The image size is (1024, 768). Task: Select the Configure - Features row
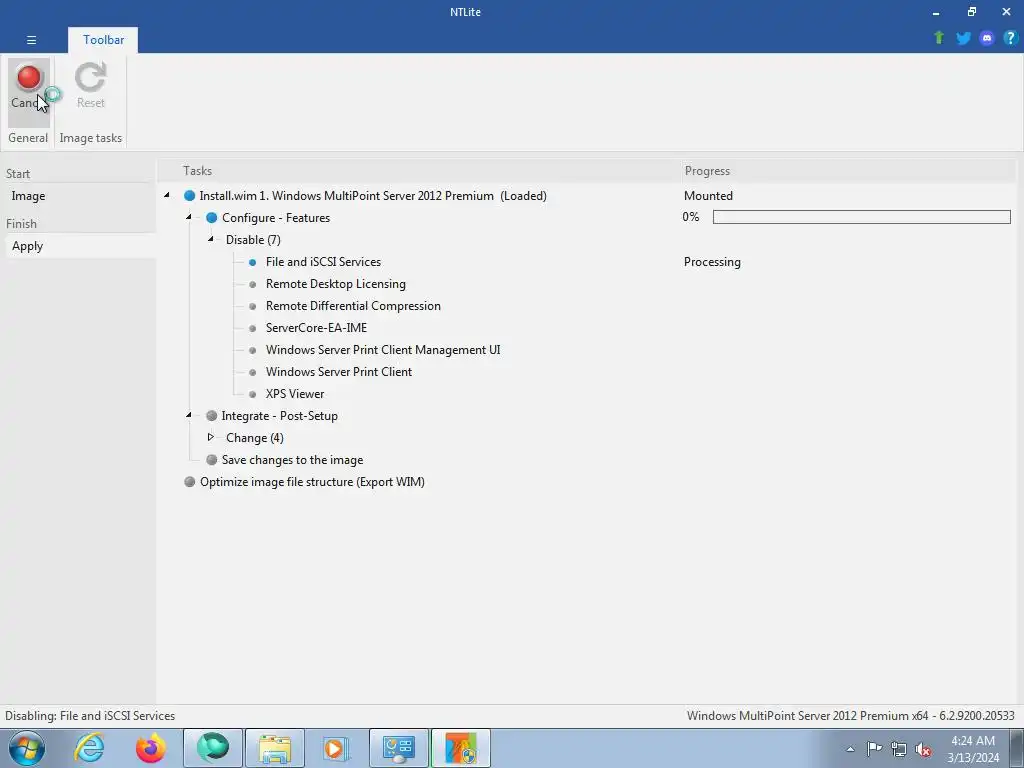coord(276,218)
